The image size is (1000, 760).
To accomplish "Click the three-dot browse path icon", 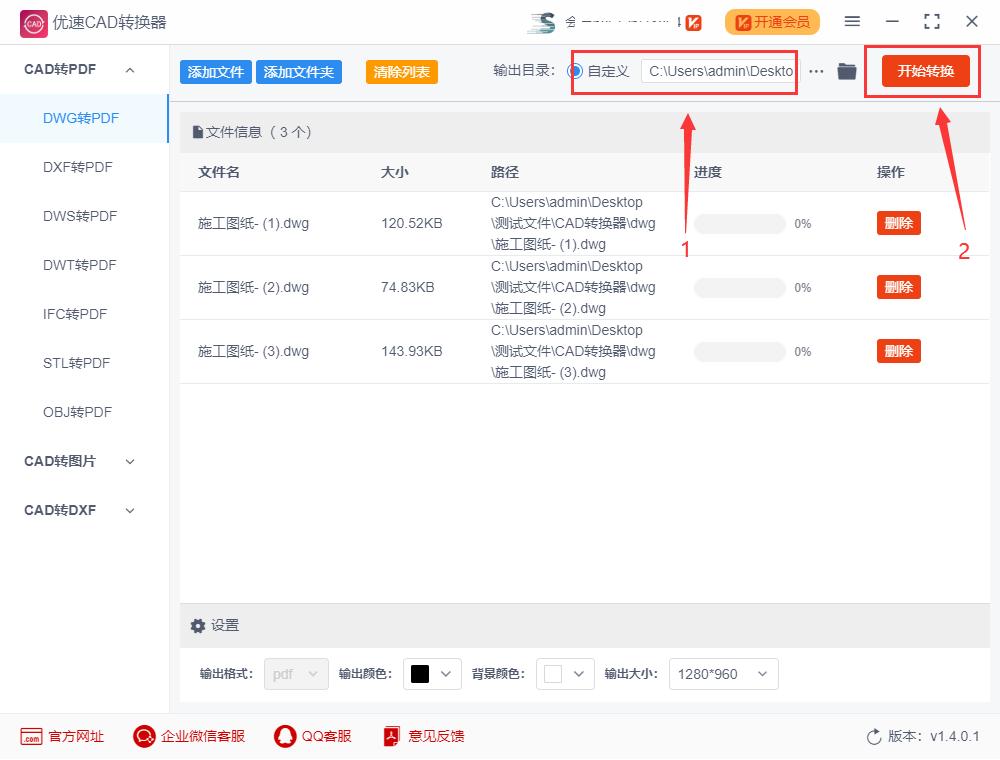I will click(816, 71).
